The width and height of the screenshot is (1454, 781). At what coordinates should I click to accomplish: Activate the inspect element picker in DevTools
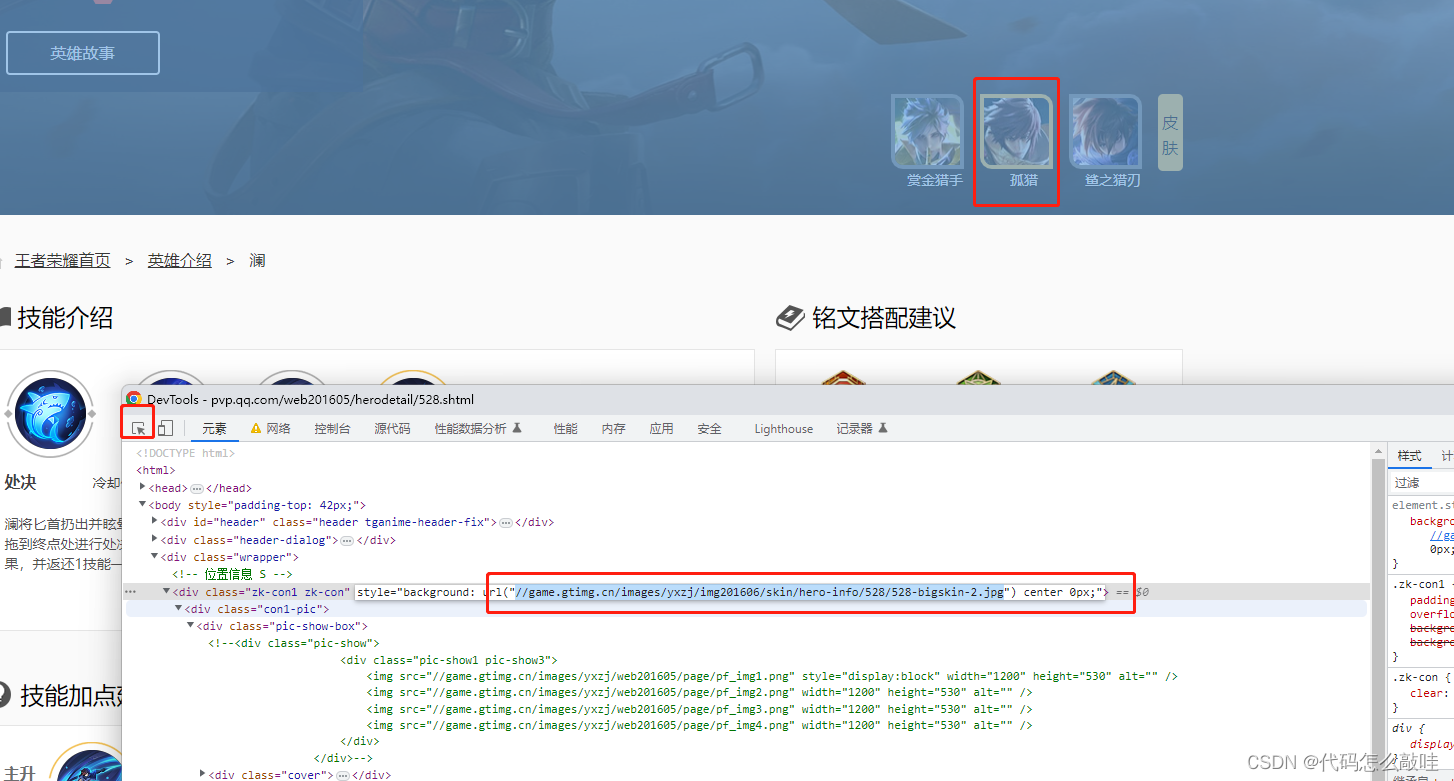(139, 428)
